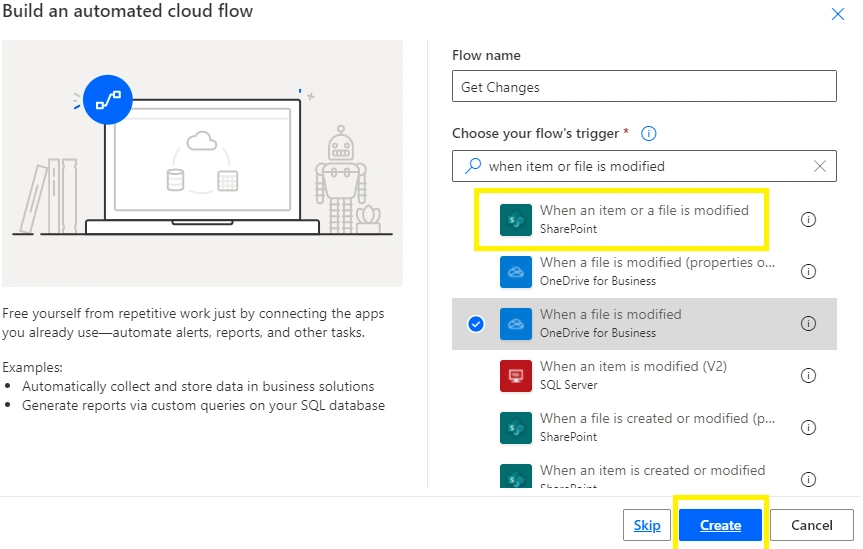
Task: Open info for selected 'When a file is modified' trigger
Action: [x=808, y=324]
